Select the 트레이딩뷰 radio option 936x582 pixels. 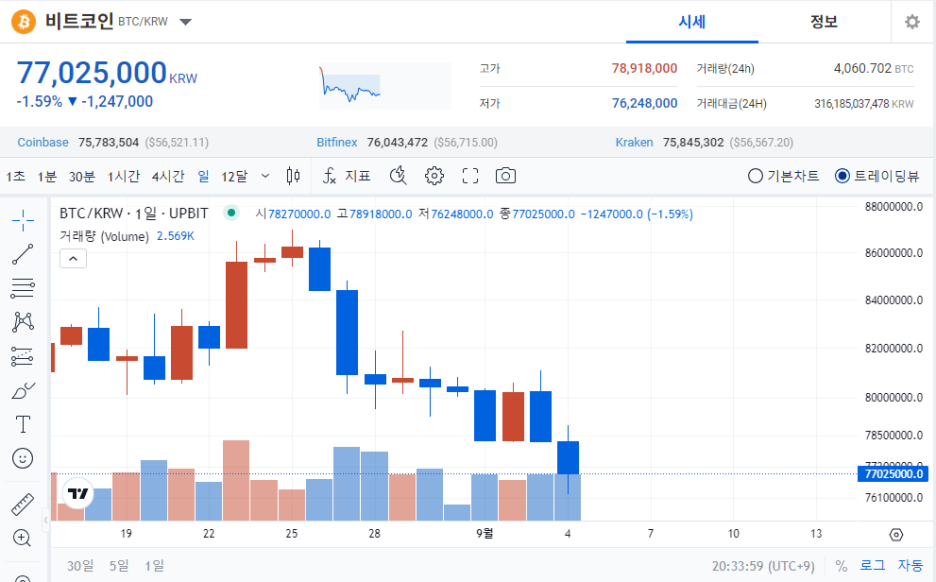(x=877, y=175)
